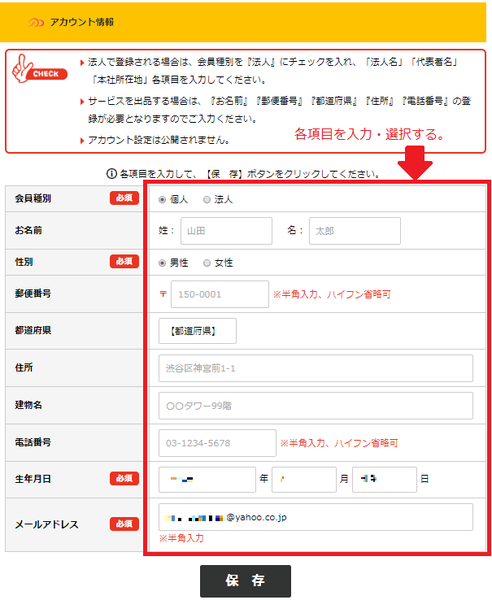The width and height of the screenshot is (492, 600).
Task: Click the 住所 row label
Action: pos(24,368)
